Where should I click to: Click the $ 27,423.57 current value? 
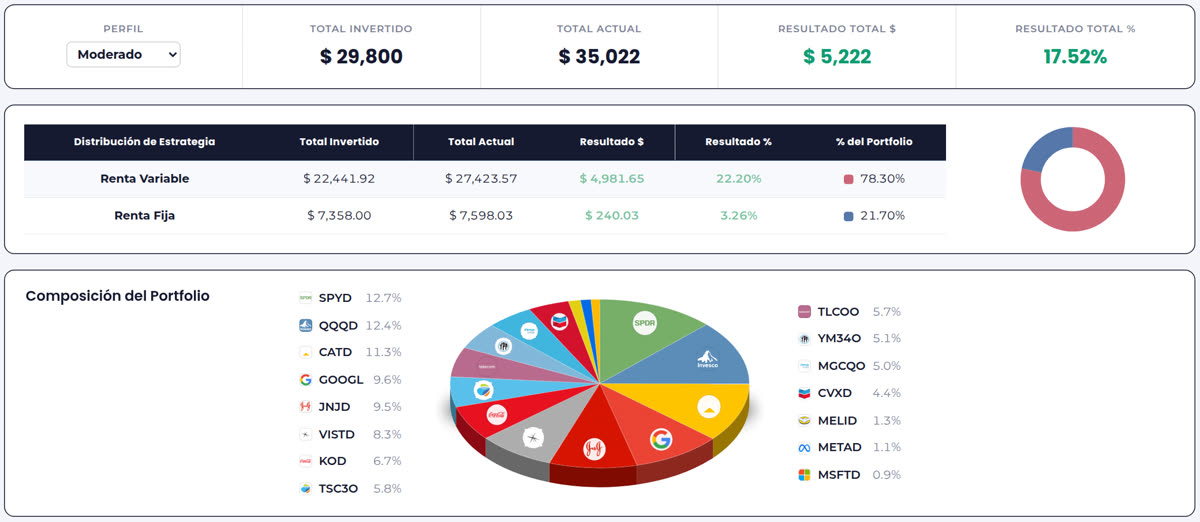(481, 179)
